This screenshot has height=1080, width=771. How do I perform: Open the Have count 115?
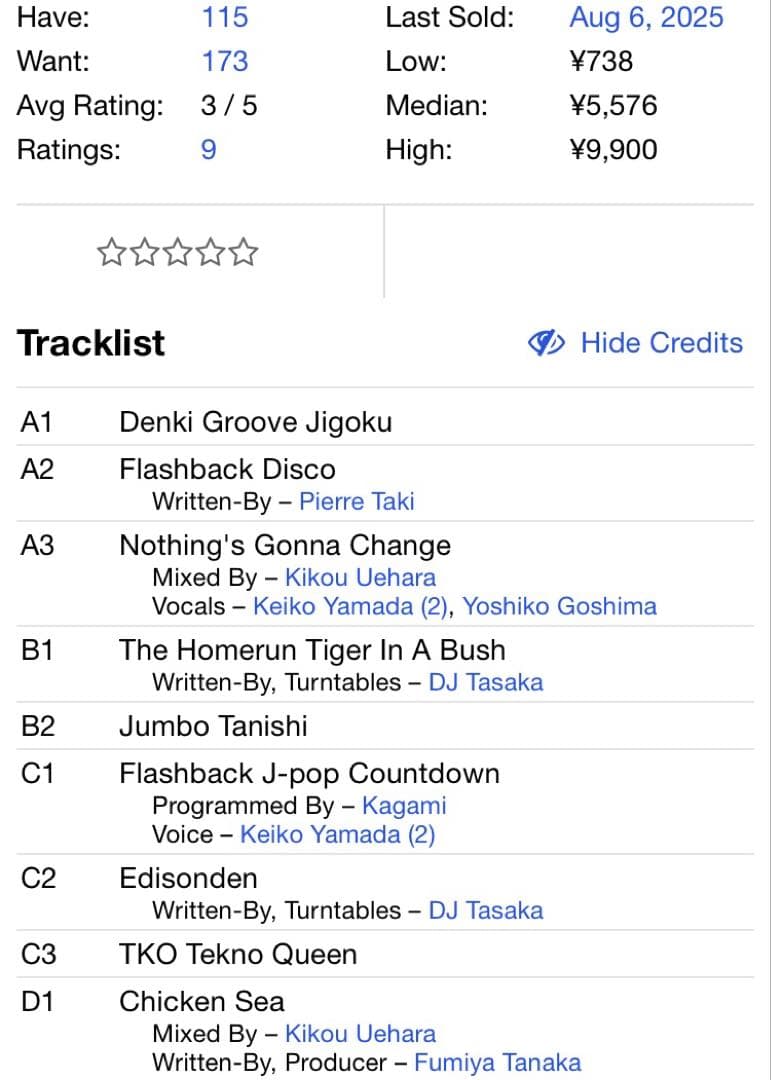(224, 17)
